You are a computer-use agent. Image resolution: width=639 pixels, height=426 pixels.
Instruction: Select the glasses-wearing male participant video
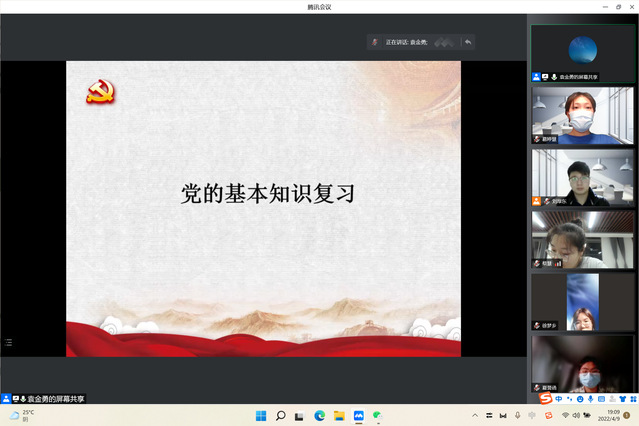[582, 177]
